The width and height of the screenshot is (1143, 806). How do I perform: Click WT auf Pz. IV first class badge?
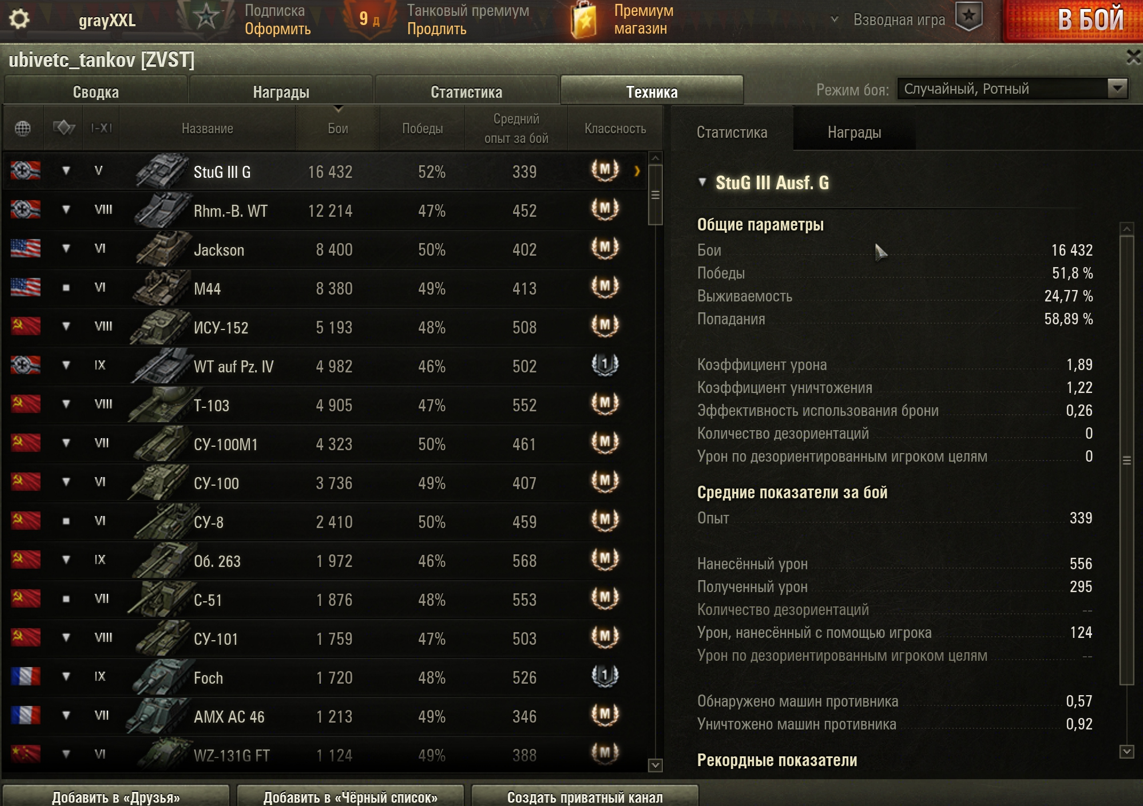[x=604, y=365]
